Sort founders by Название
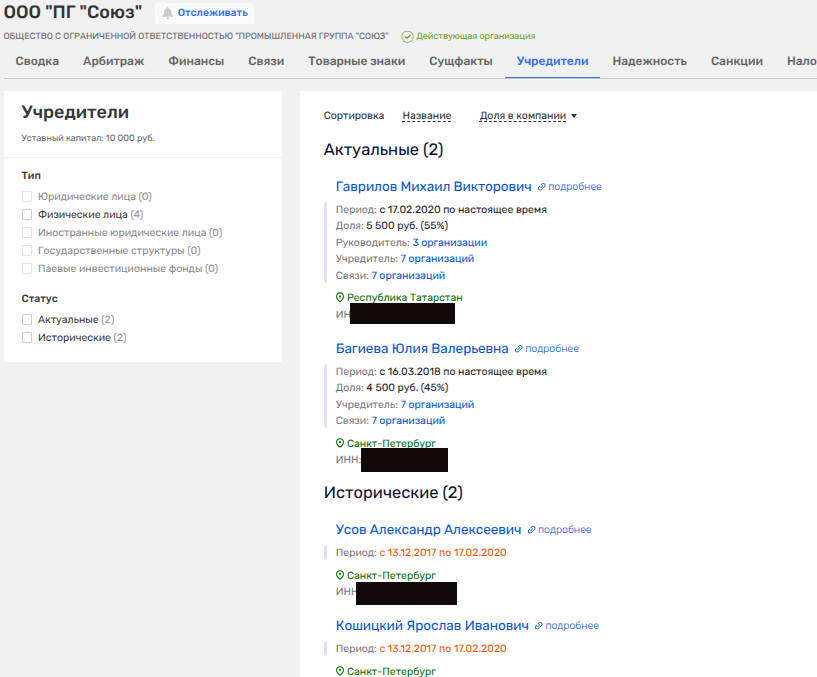 [426, 116]
